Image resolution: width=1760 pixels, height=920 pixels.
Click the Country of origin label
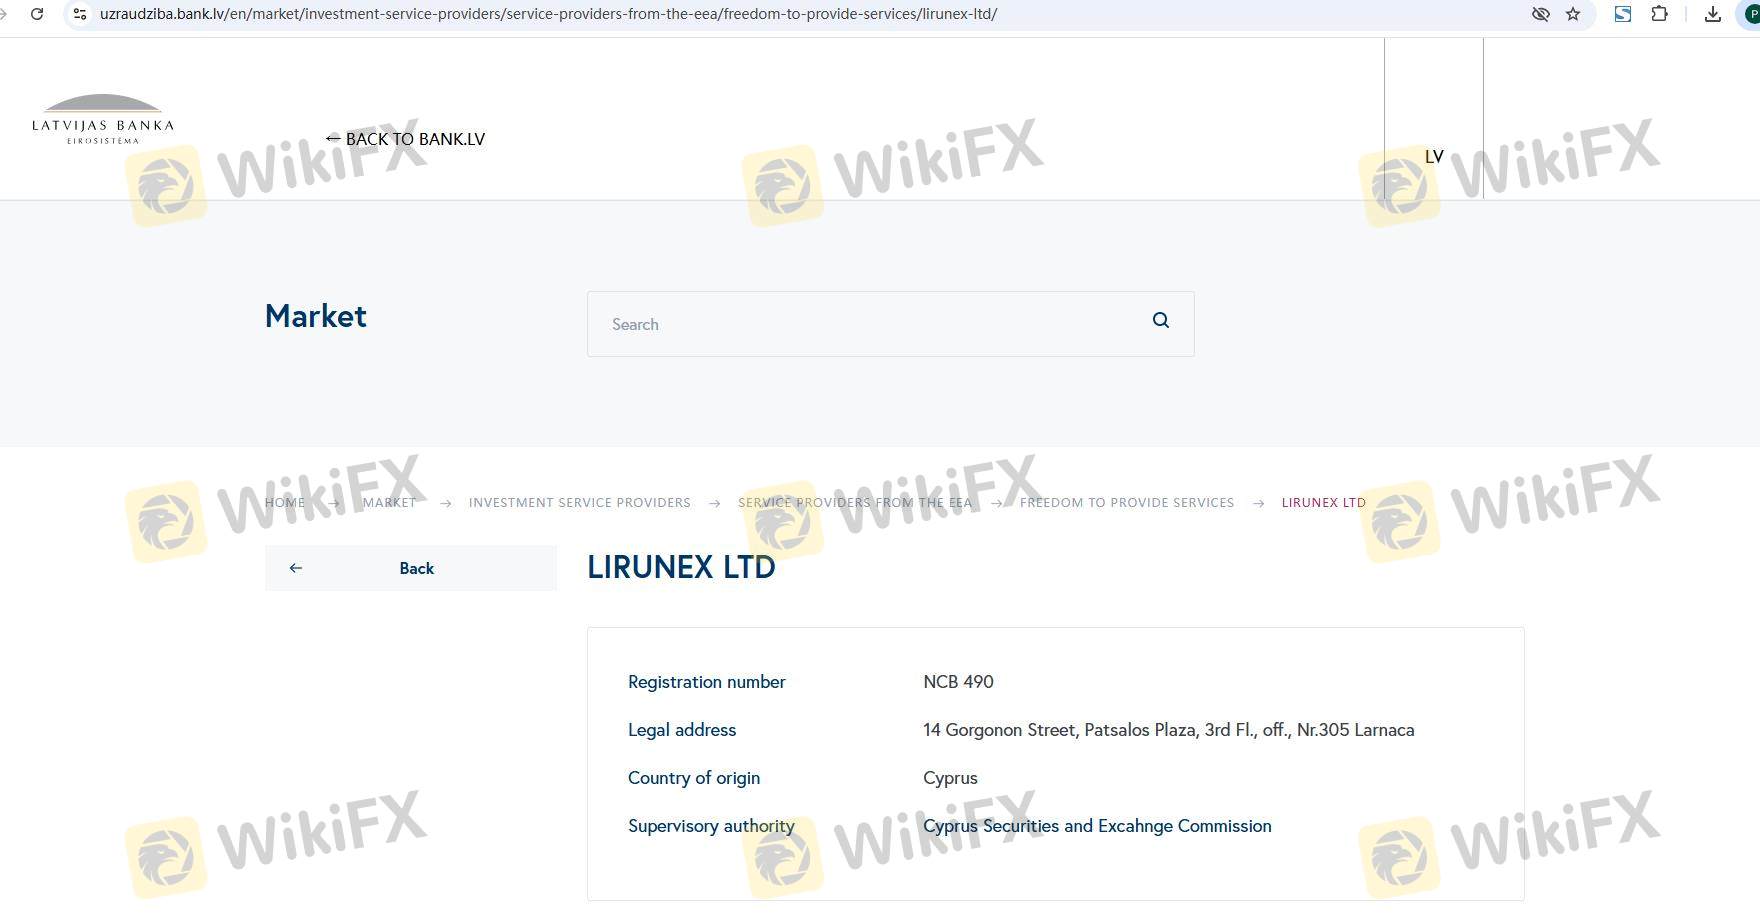(x=694, y=778)
